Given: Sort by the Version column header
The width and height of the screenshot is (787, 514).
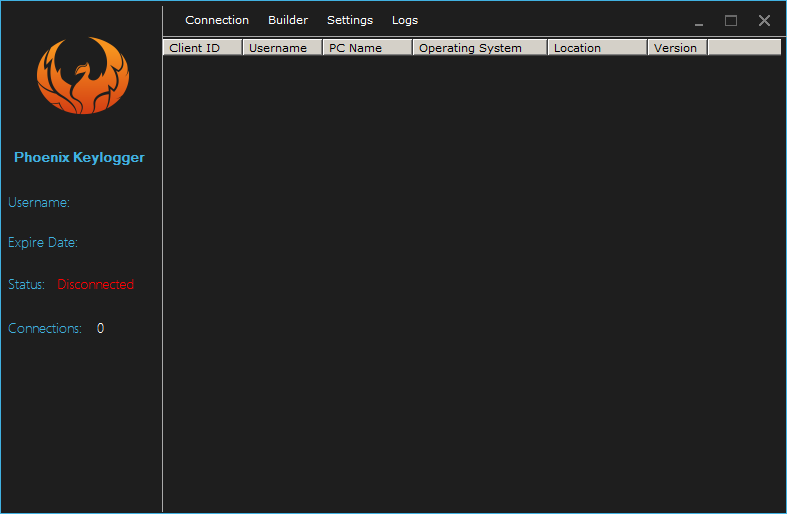Looking at the screenshot, I should coord(677,48).
